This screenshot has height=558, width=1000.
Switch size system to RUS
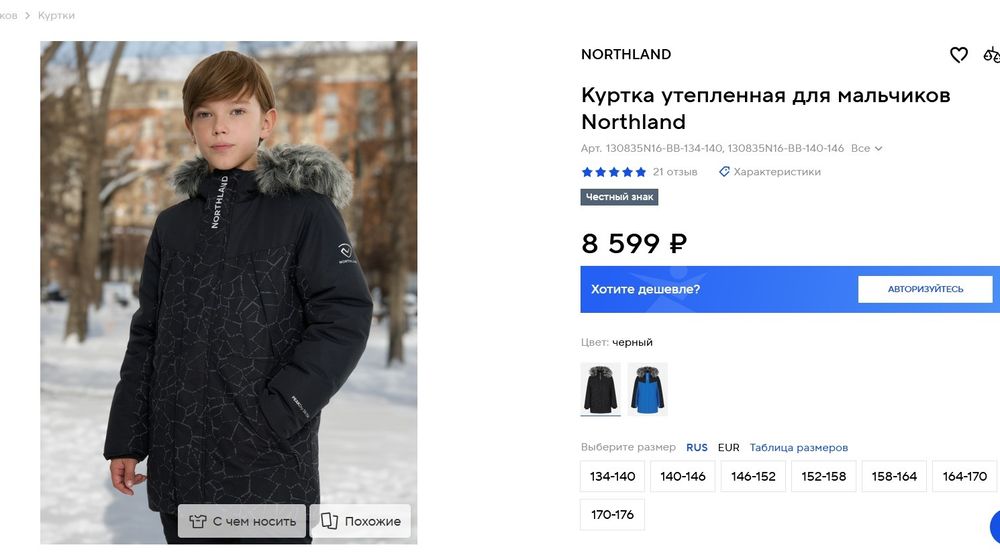pyautogui.click(x=696, y=448)
